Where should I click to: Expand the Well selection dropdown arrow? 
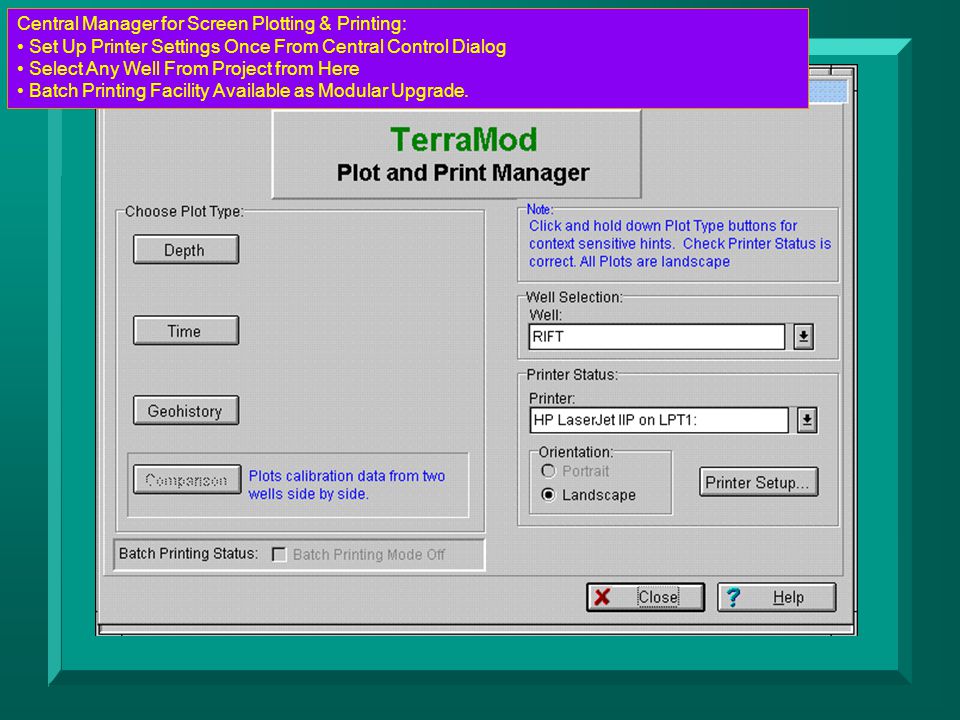(x=803, y=337)
